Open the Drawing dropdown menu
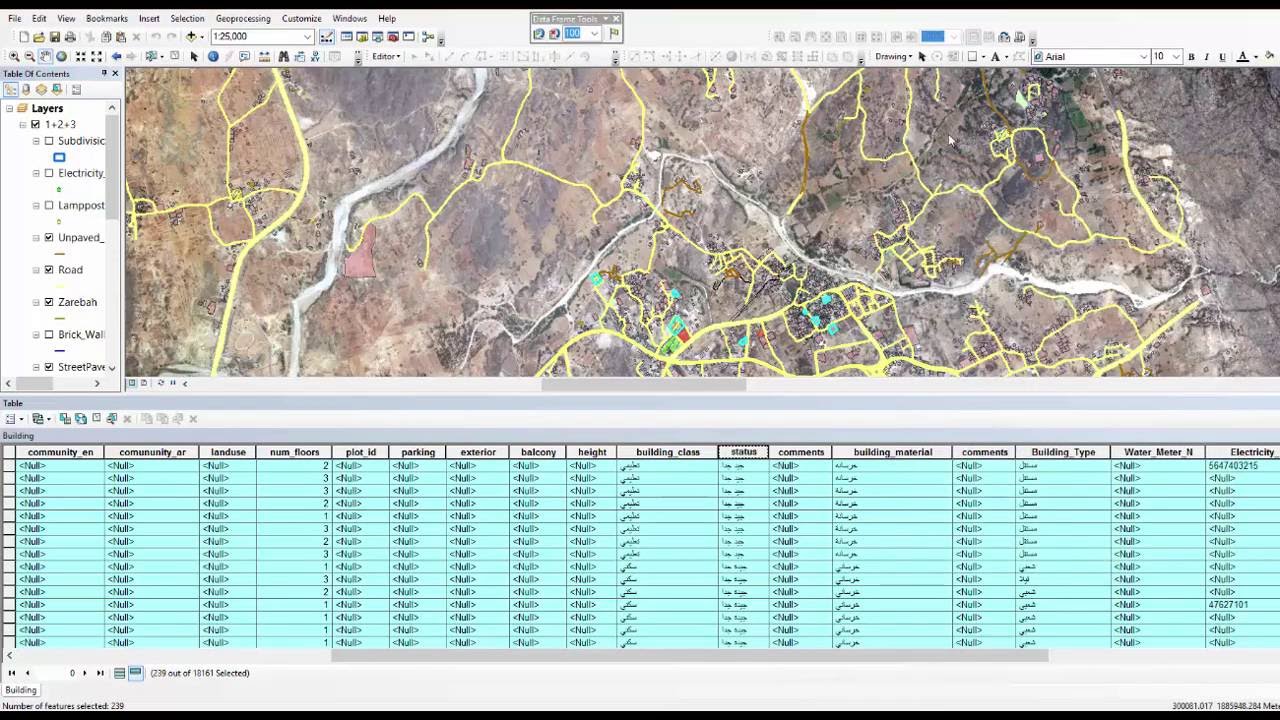1280x720 pixels. 893,57
